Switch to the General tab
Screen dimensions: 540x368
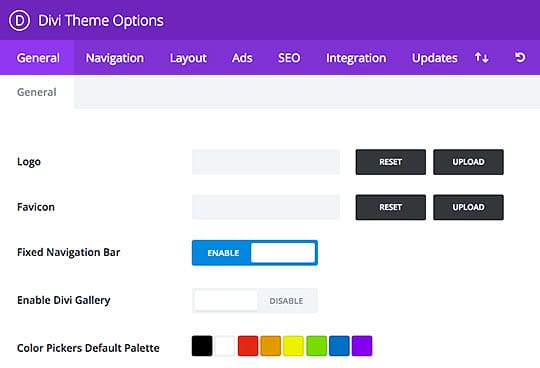click(38, 58)
